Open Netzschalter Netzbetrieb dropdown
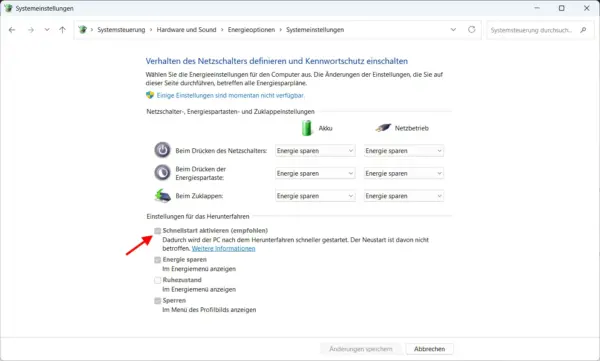This screenshot has width=600, height=361. [x=404, y=151]
